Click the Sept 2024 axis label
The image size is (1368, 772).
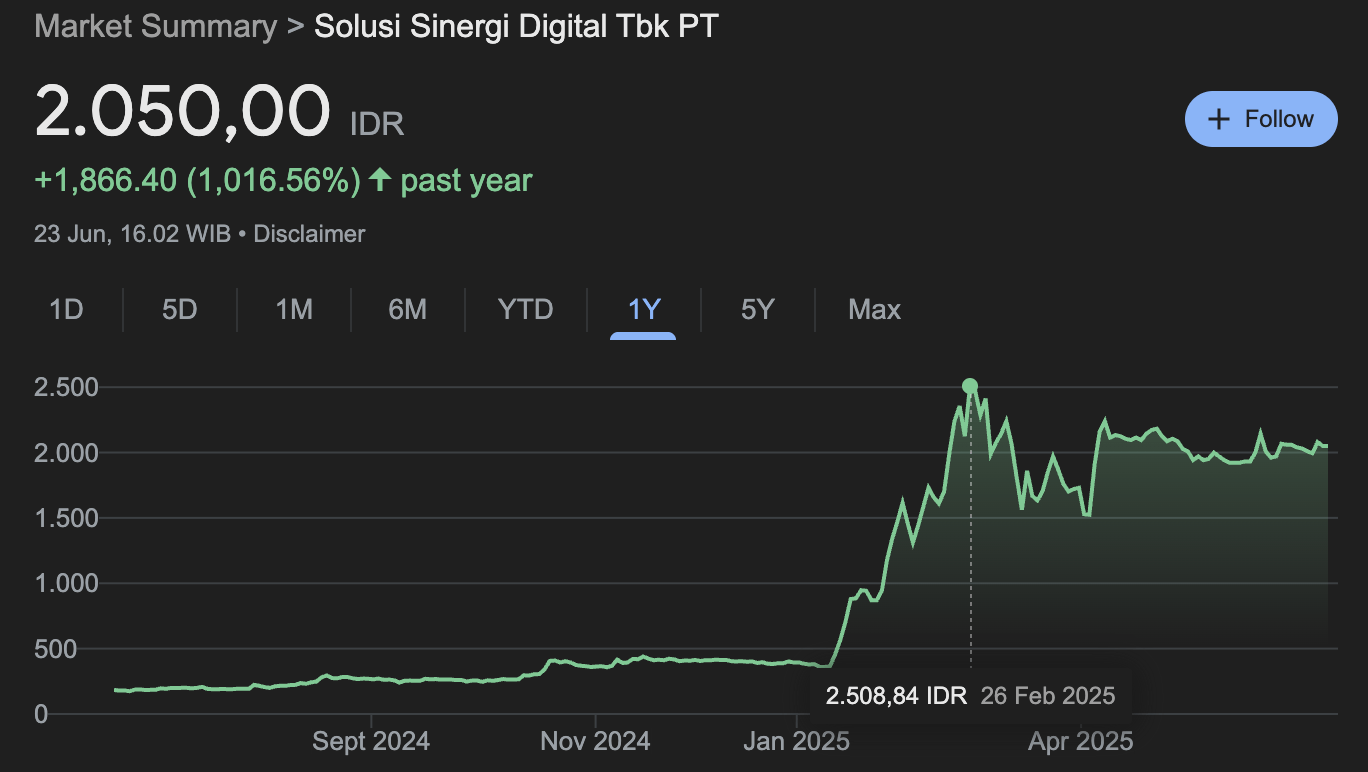371,741
